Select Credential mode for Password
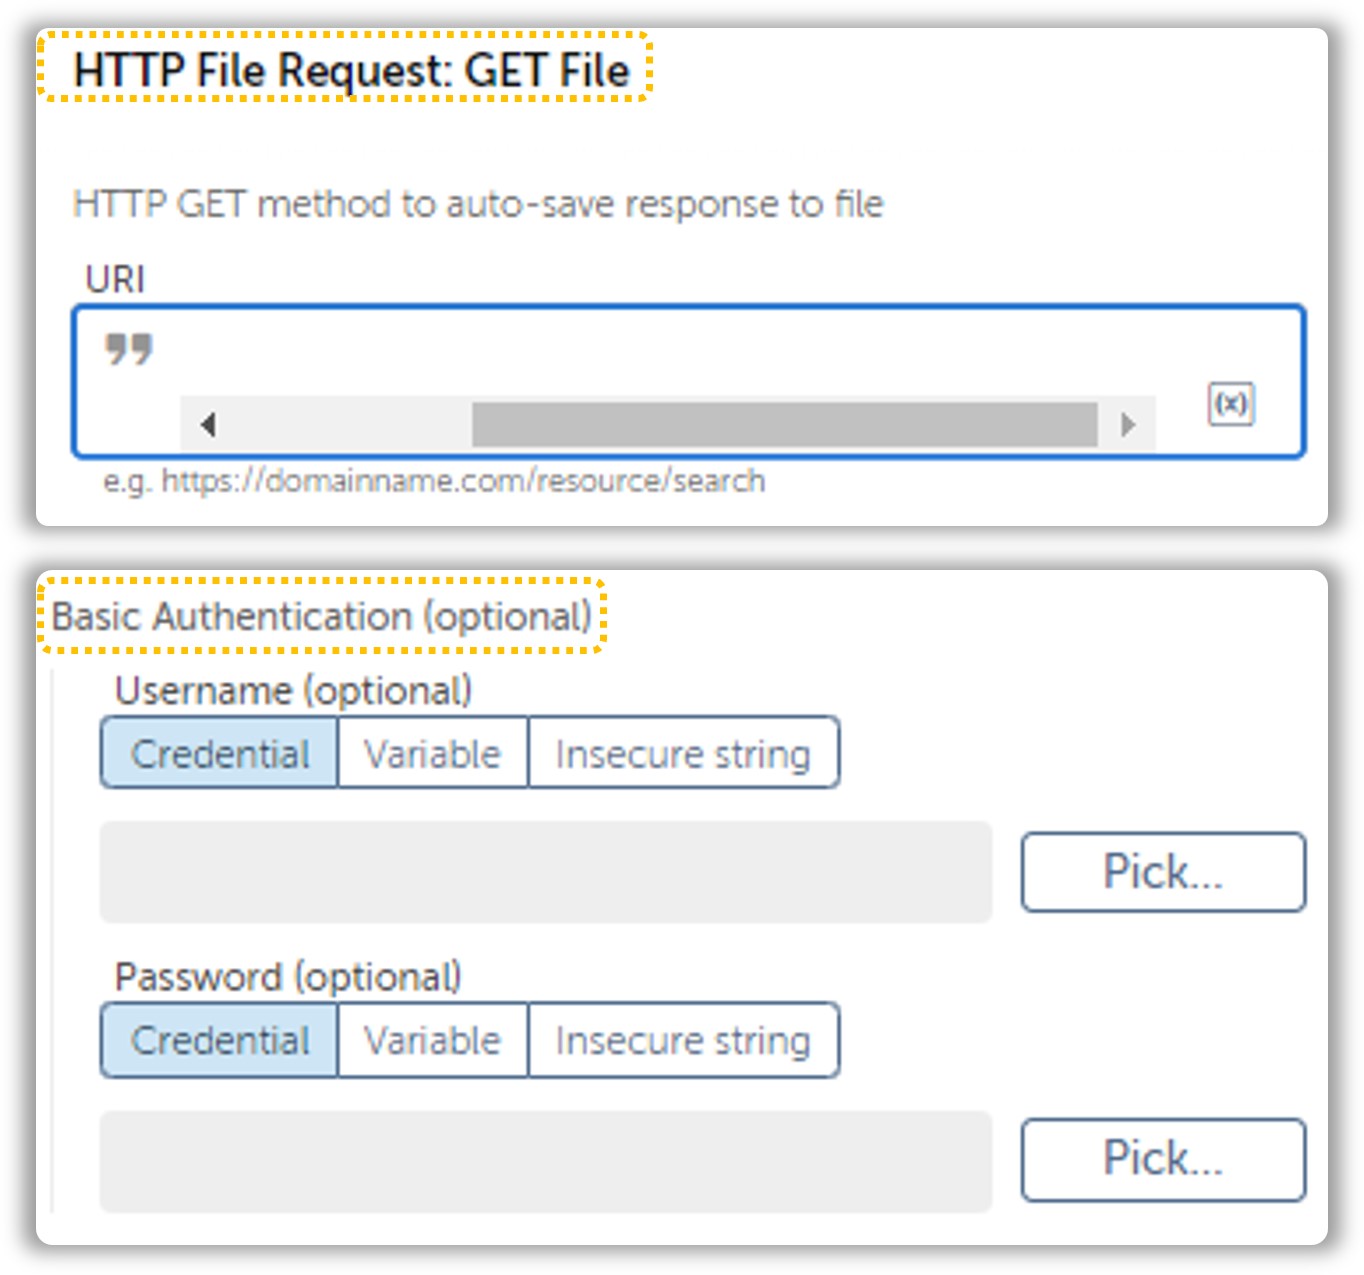1364x1275 pixels. [218, 1040]
